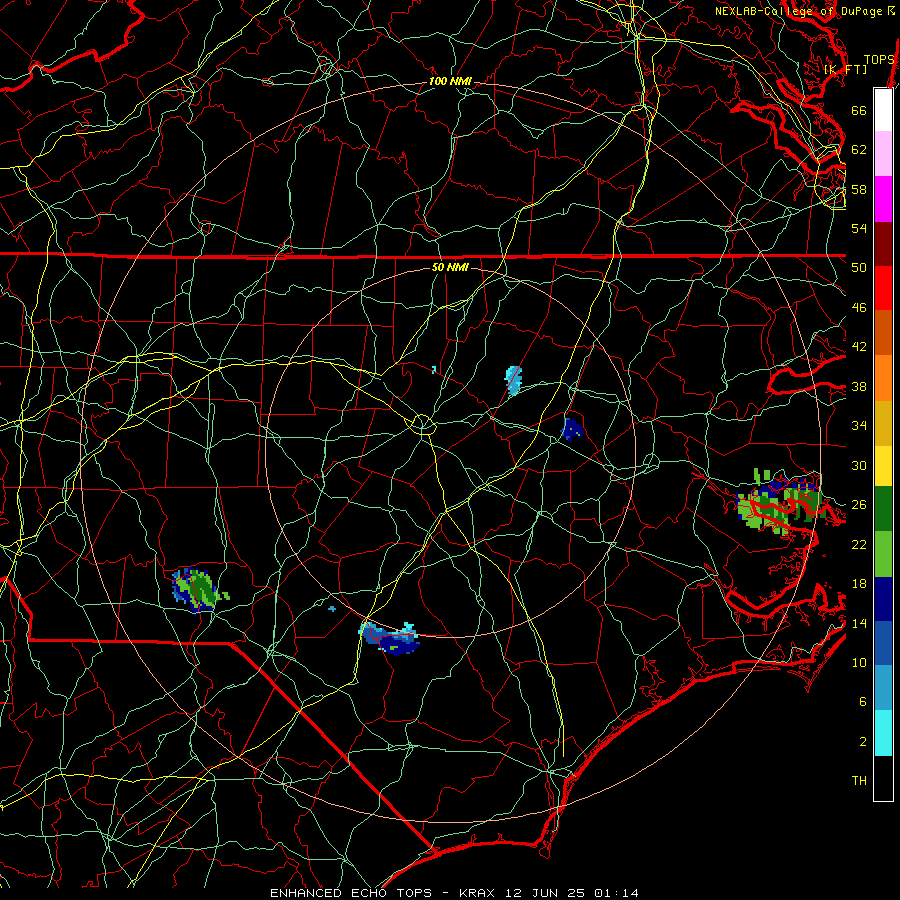Pick the gold legend swatch
This screenshot has height=900, width=900.
pos(883,423)
